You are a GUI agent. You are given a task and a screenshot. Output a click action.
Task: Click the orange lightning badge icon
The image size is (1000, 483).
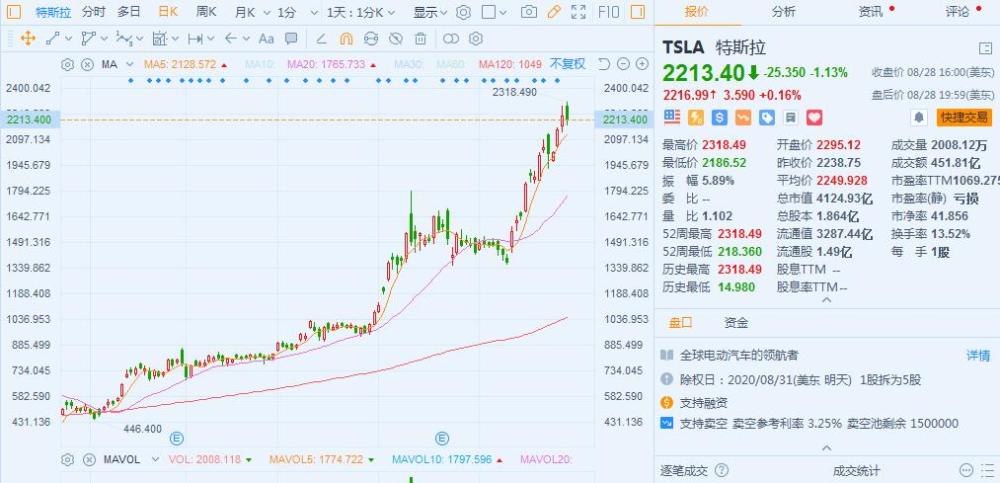coord(696,117)
